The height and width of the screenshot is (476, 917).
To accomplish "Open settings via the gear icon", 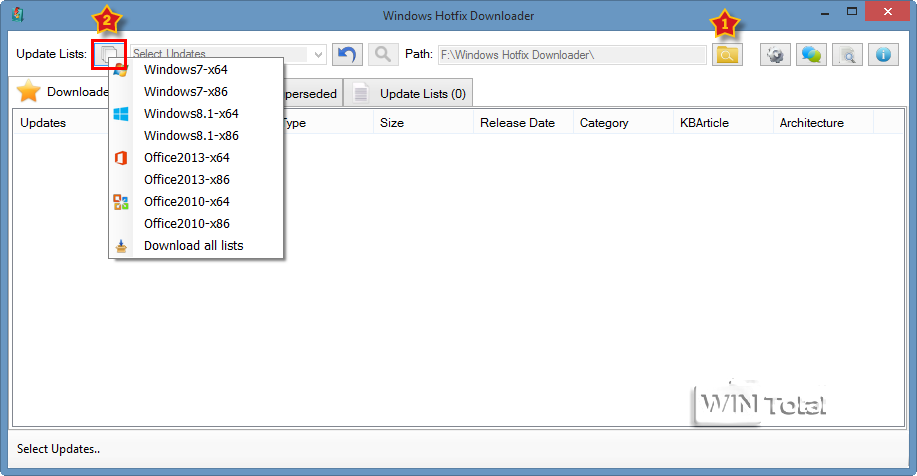I will 775,55.
